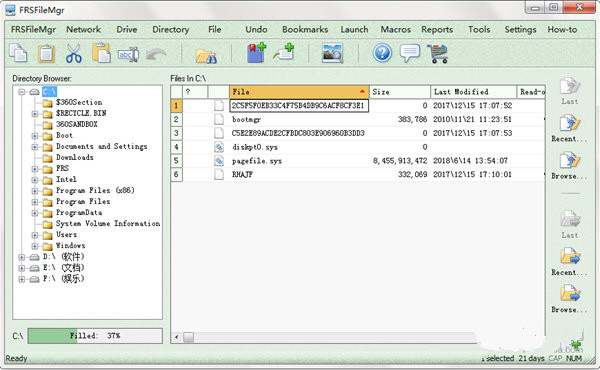Click the add bookmark icon
This screenshot has width=600, height=370.
tap(256, 53)
